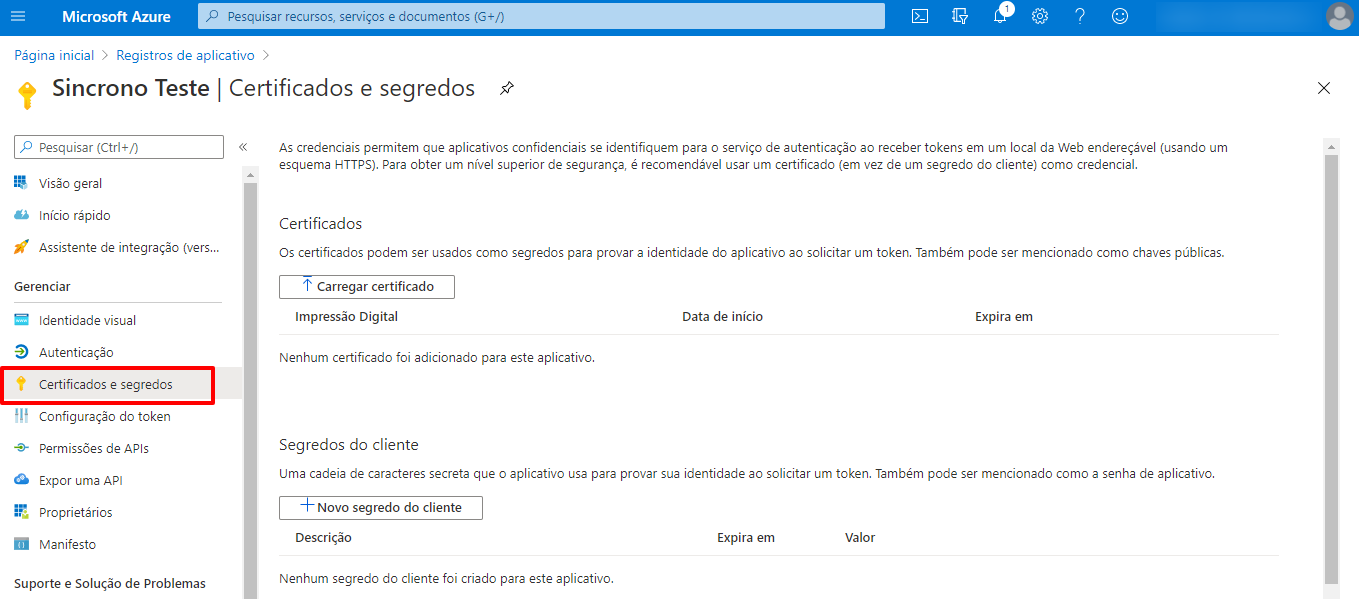Pin the Certificados e segredos blade

[507, 88]
